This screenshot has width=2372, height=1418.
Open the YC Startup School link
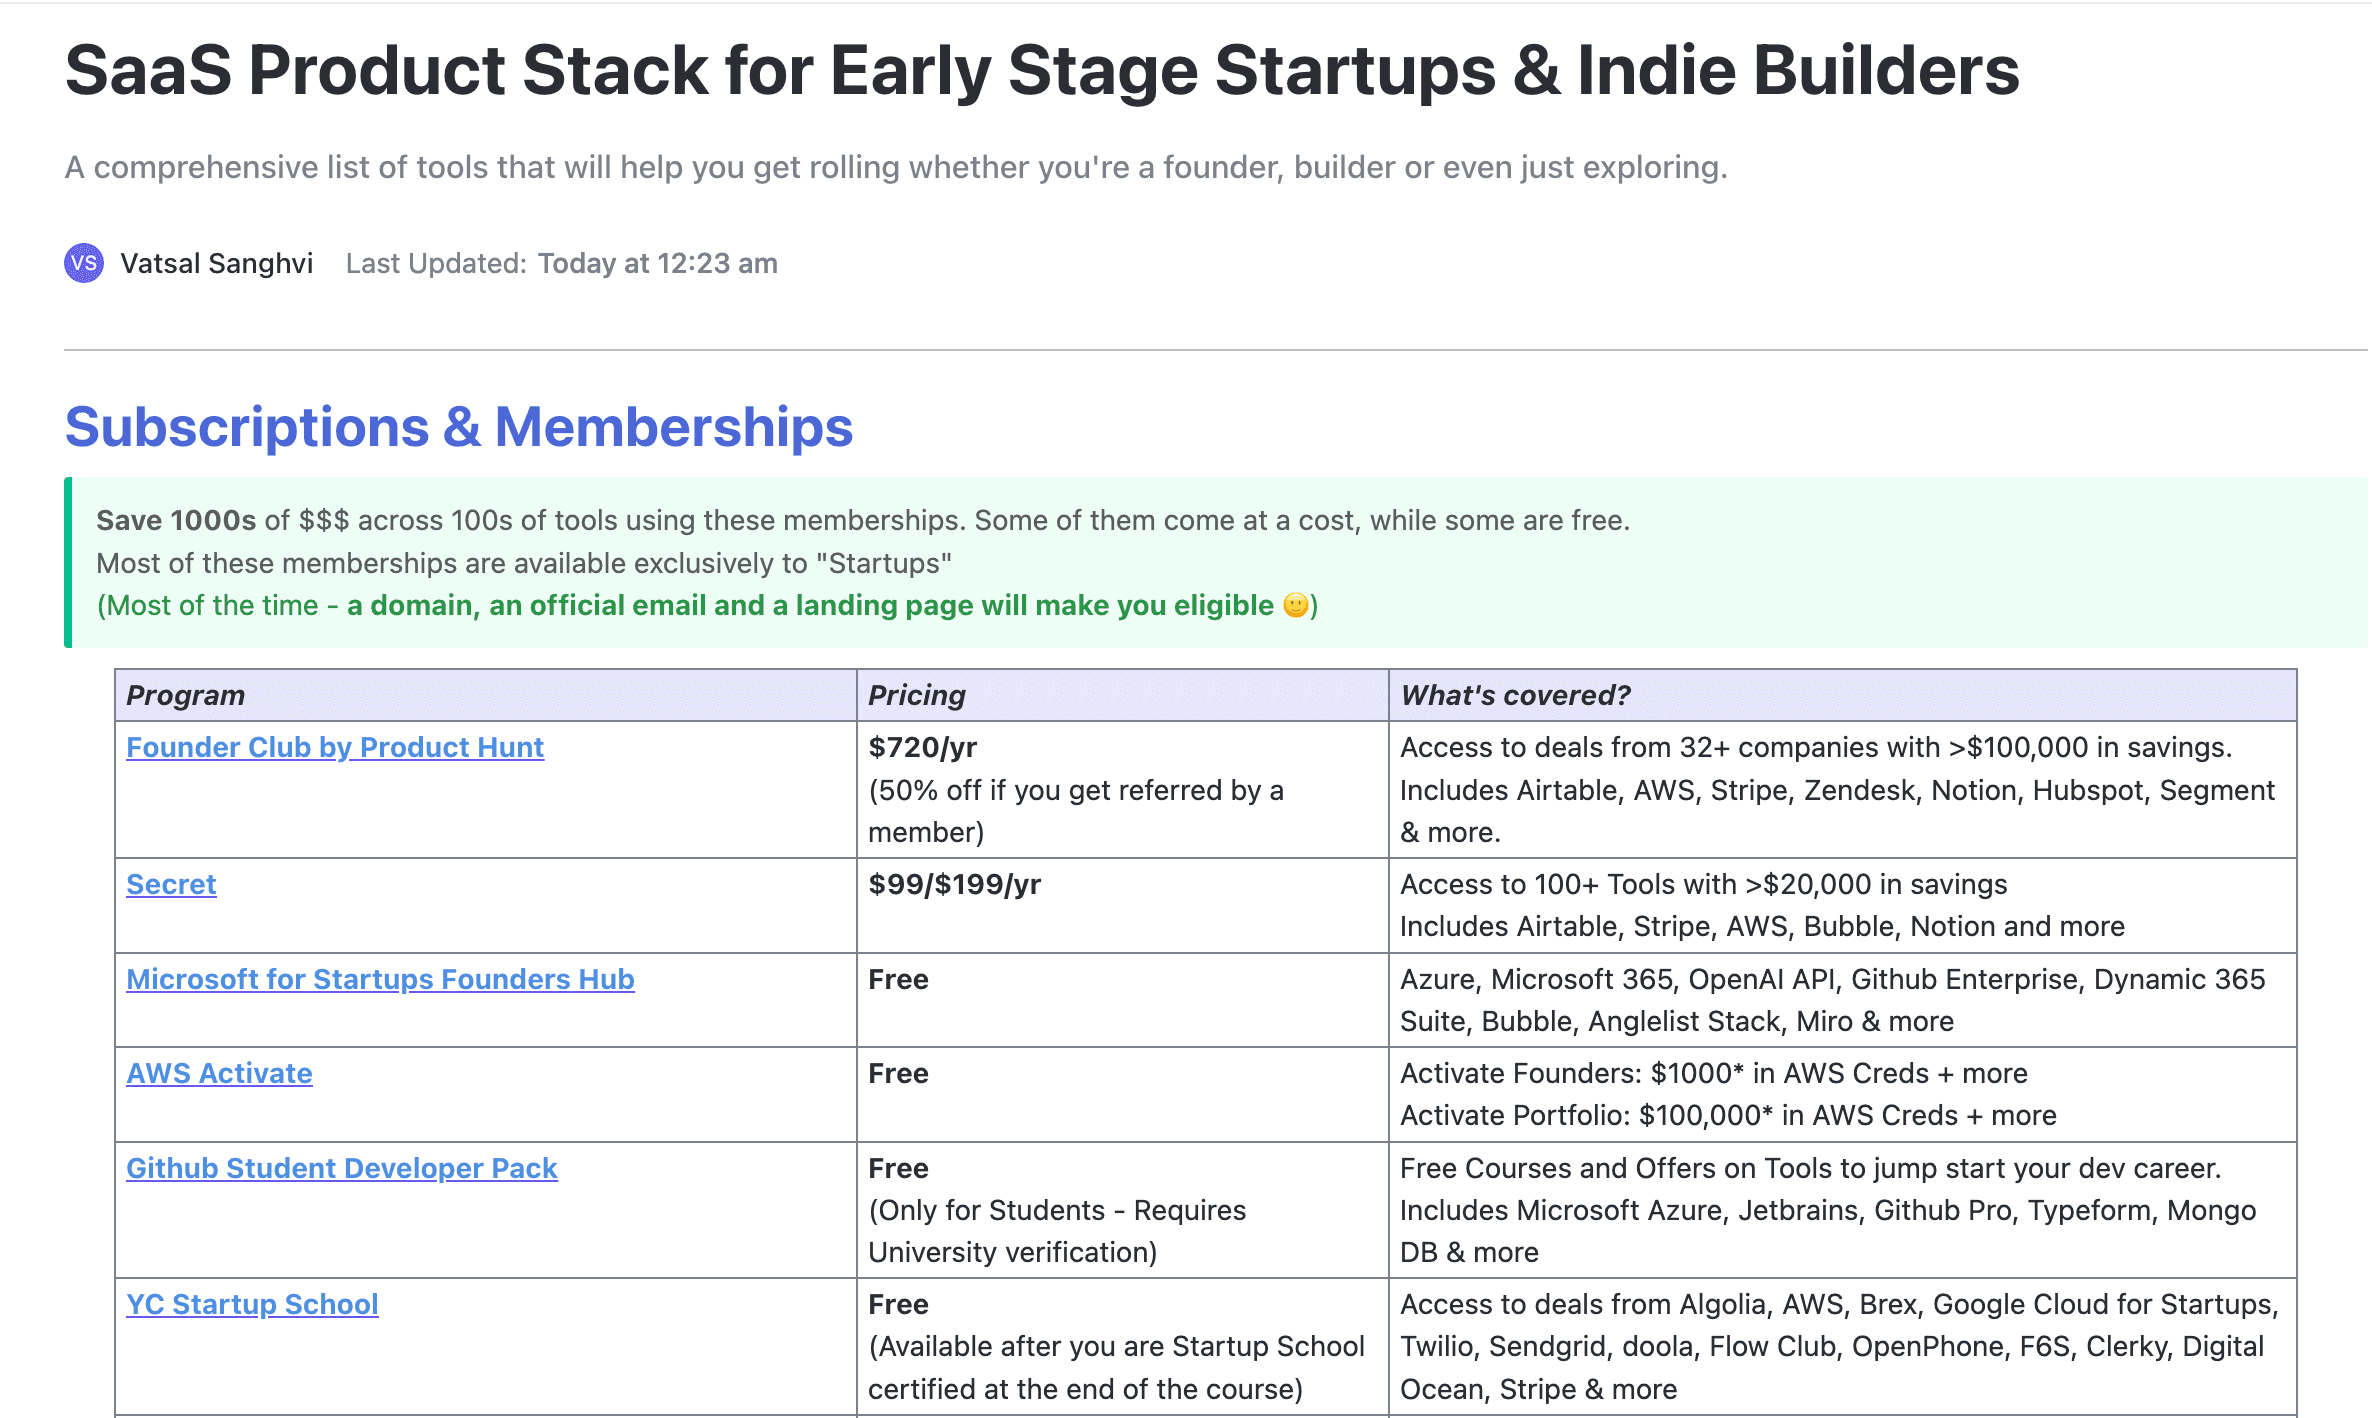(252, 1304)
